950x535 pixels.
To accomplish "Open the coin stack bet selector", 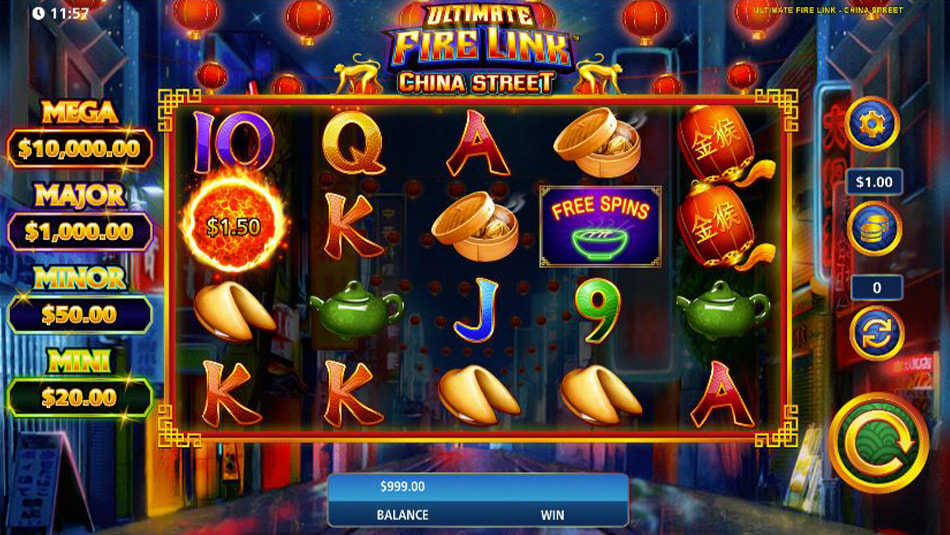I will click(x=874, y=229).
